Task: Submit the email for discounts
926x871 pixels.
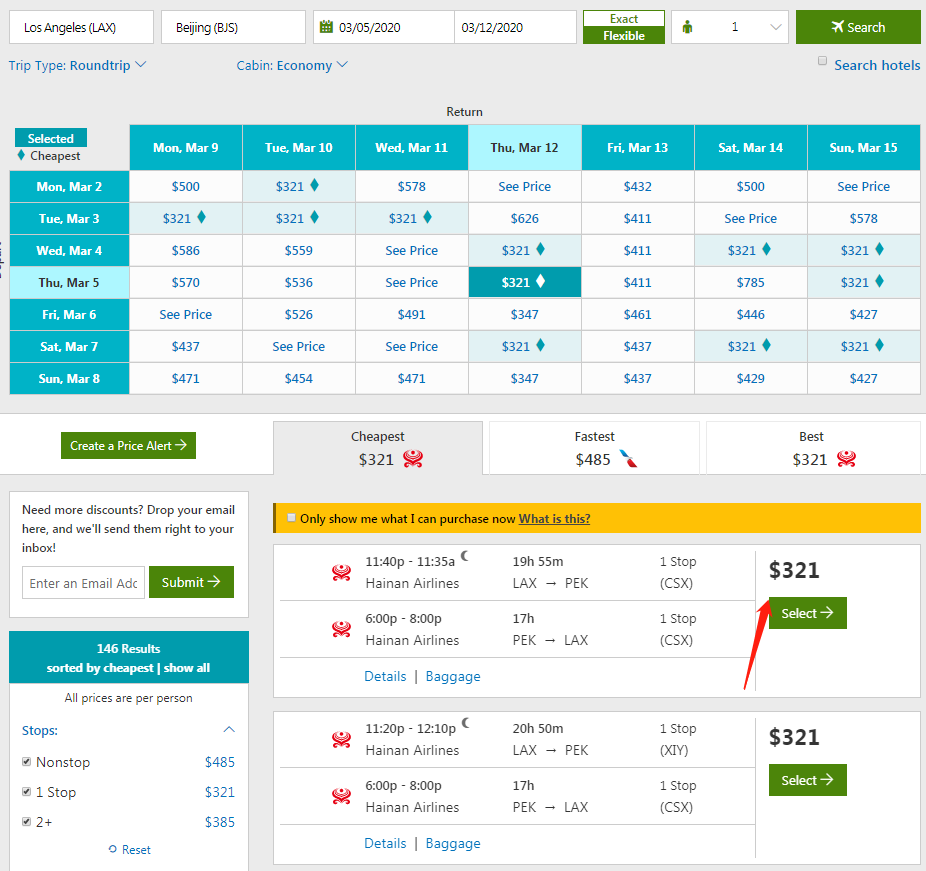Action: 191,582
